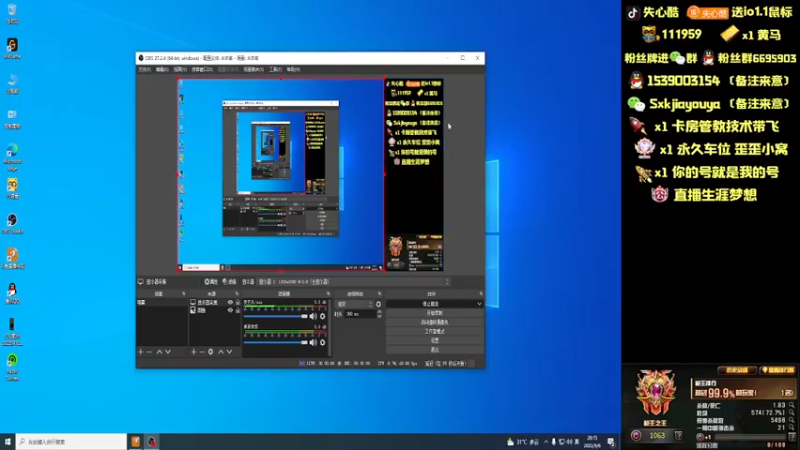The width and height of the screenshot is (800, 450).
Task: Click the taskbar search box
Action: (x=71, y=442)
